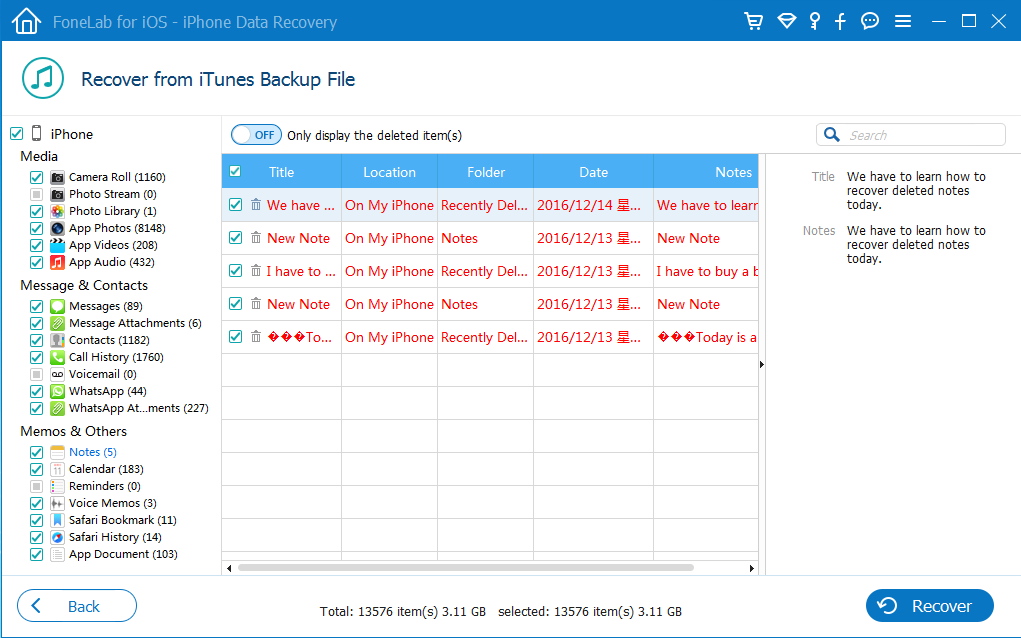Select Notes (5) in Memos & Others
Viewport: 1021px width, 638px height.
tap(92, 452)
